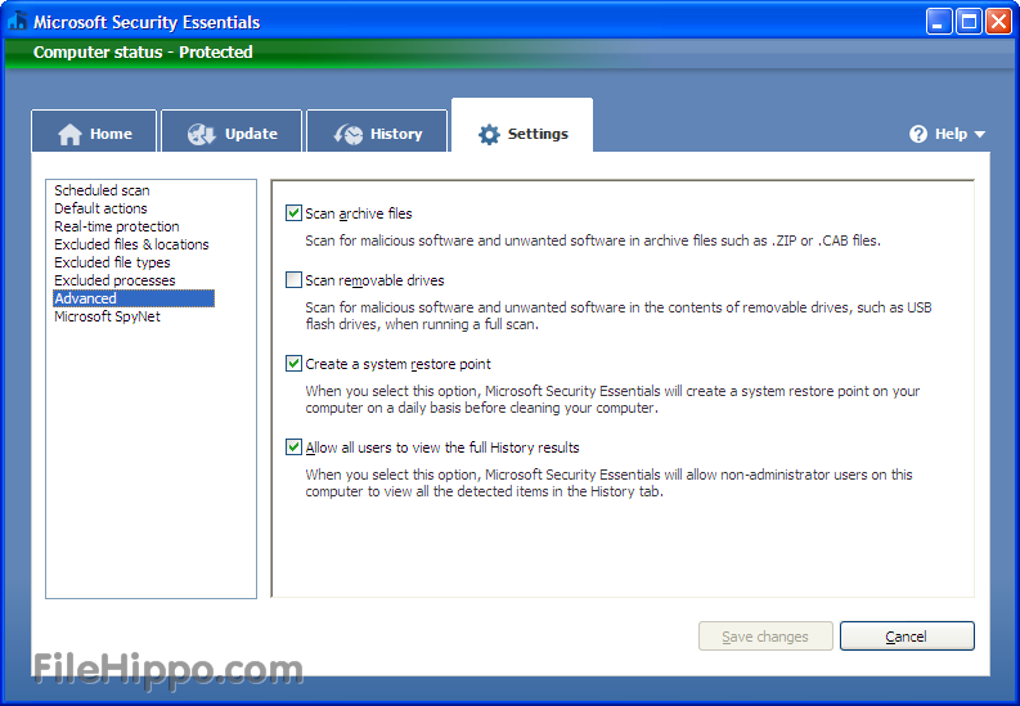Select Excluded files & locations
This screenshot has width=1020, height=706.
pos(131,244)
